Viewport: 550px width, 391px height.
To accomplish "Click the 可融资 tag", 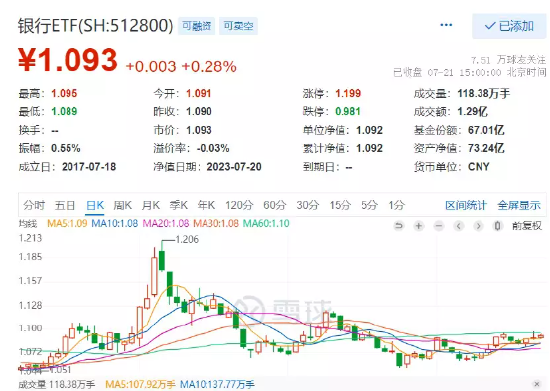I will (196, 26).
